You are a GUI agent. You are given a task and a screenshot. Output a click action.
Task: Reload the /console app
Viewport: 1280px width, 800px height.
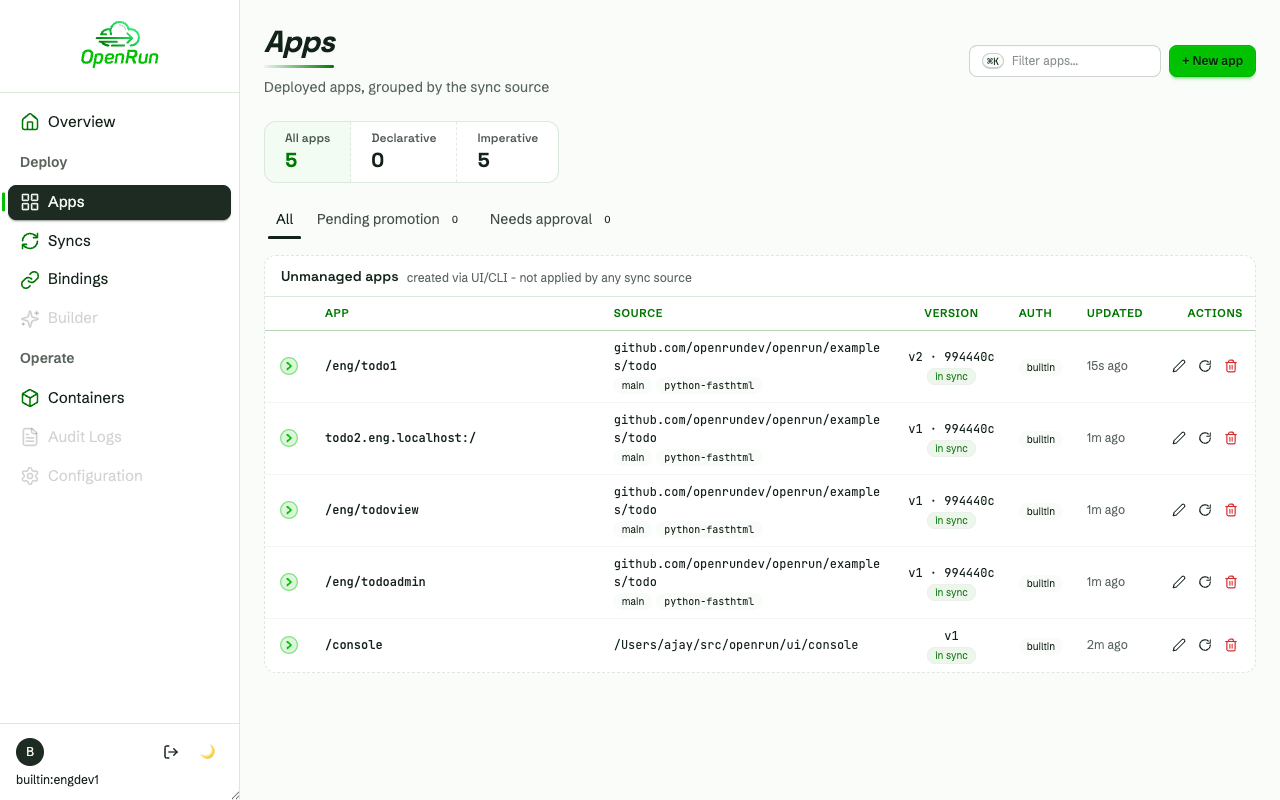(1205, 645)
